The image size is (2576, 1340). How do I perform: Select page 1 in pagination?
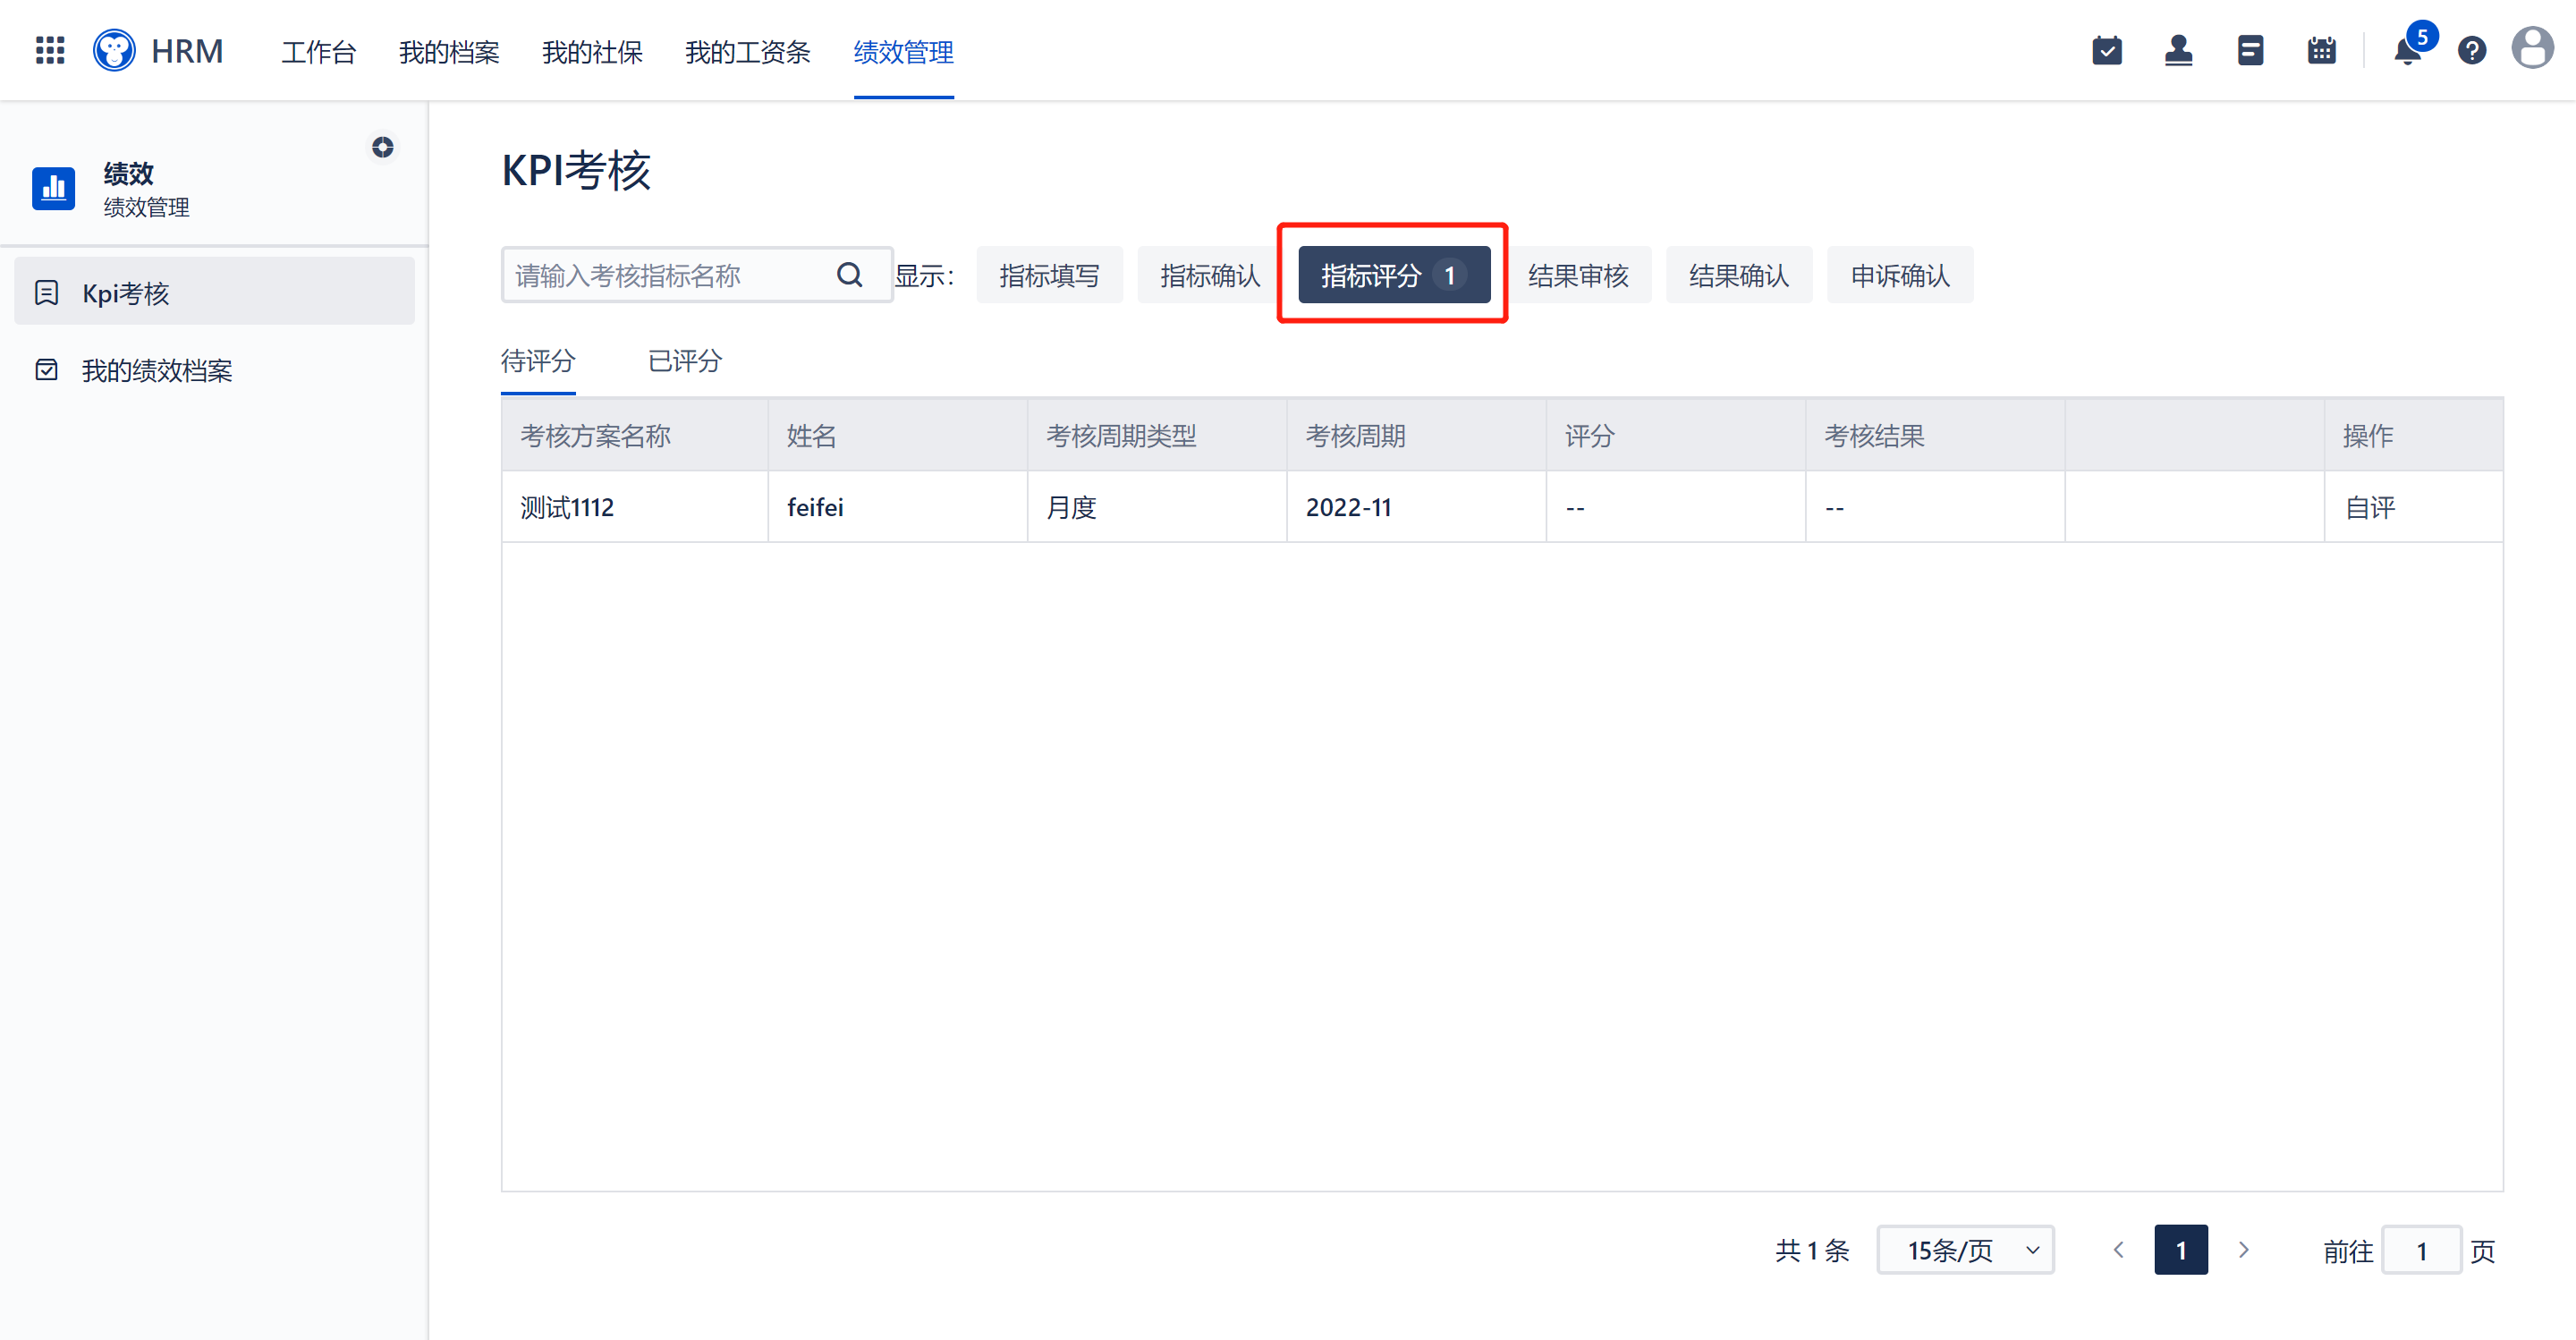2181,1250
